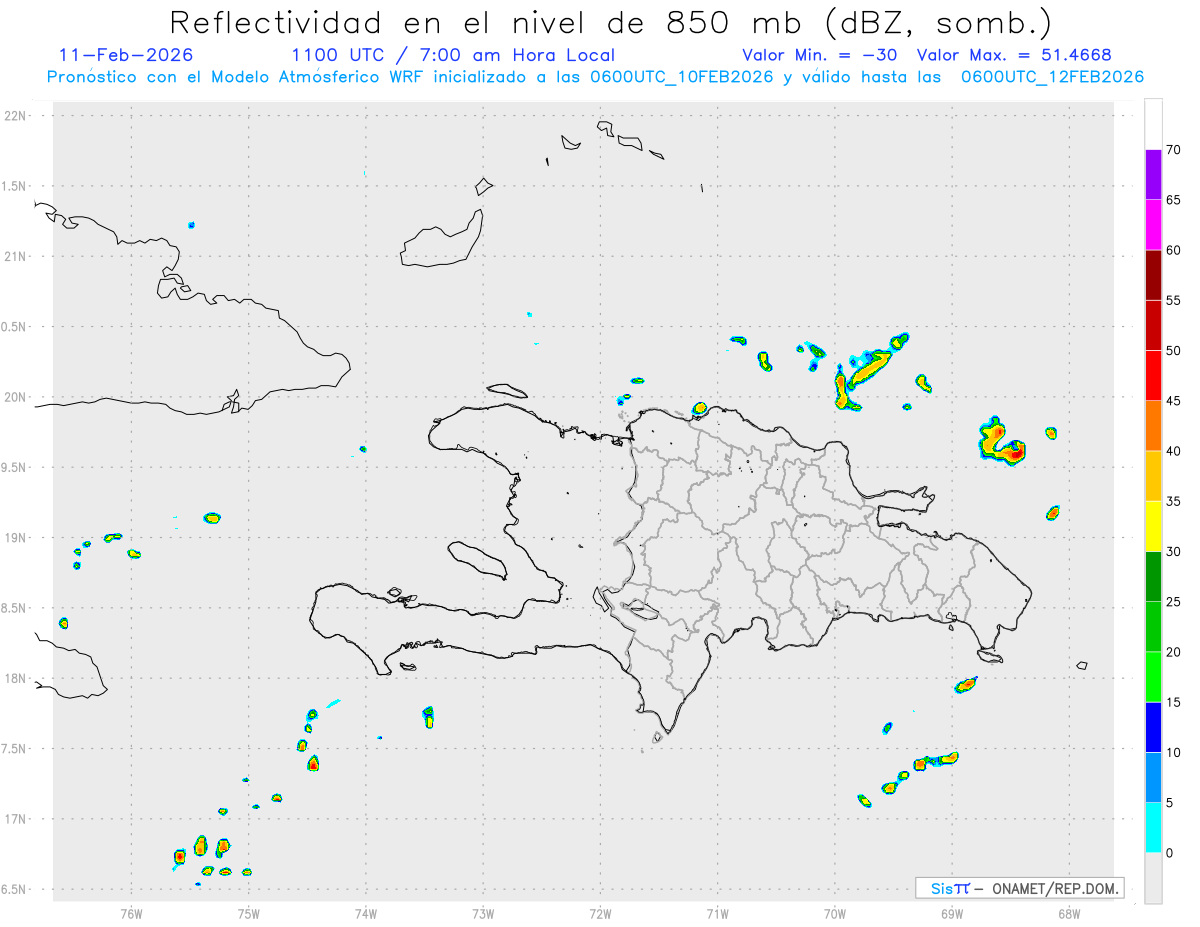Click the dark green 25-30 dBZ colorbar segment
1200x927 pixels.
click(x=1153, y=577)
